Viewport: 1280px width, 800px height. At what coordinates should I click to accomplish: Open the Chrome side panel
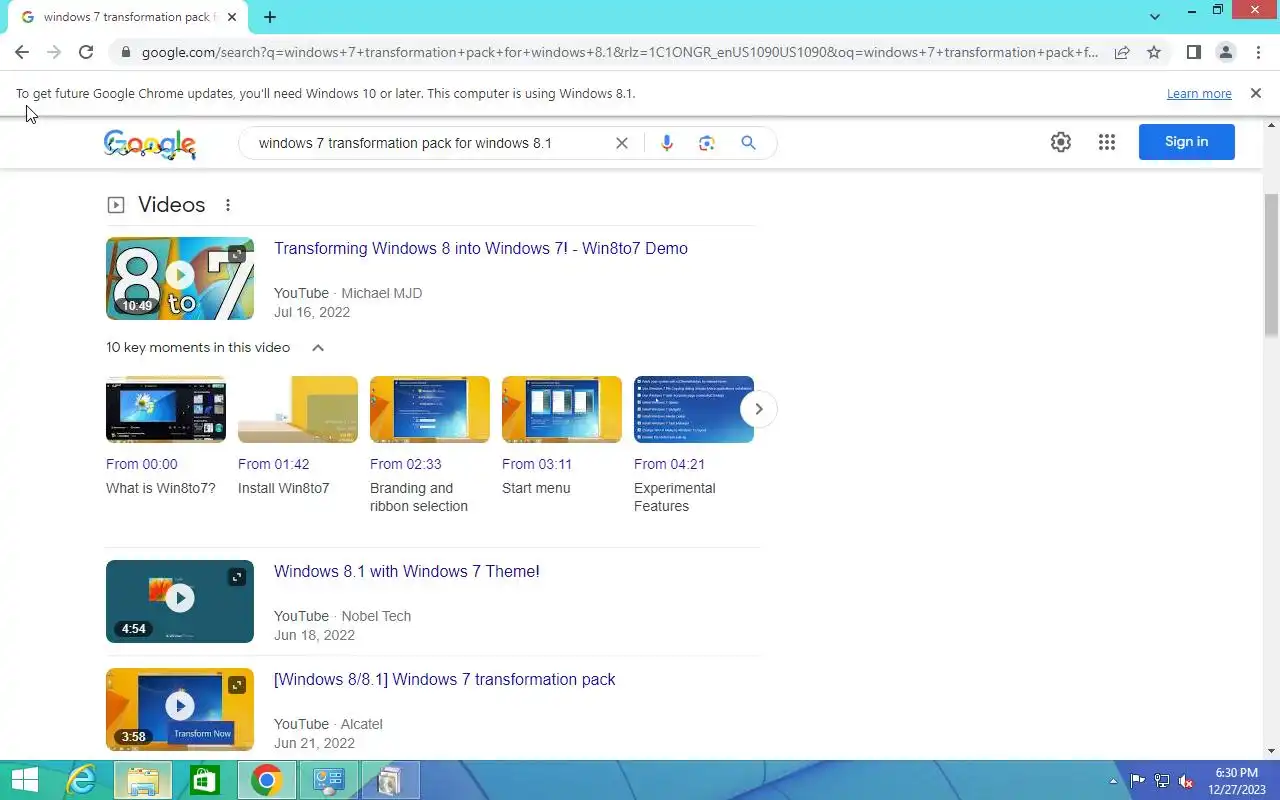1193,52
